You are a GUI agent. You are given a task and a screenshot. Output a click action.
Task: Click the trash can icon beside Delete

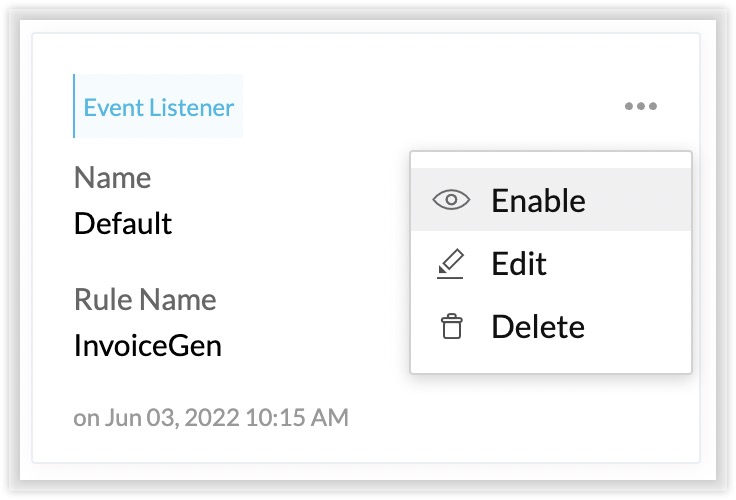[452, 326]
